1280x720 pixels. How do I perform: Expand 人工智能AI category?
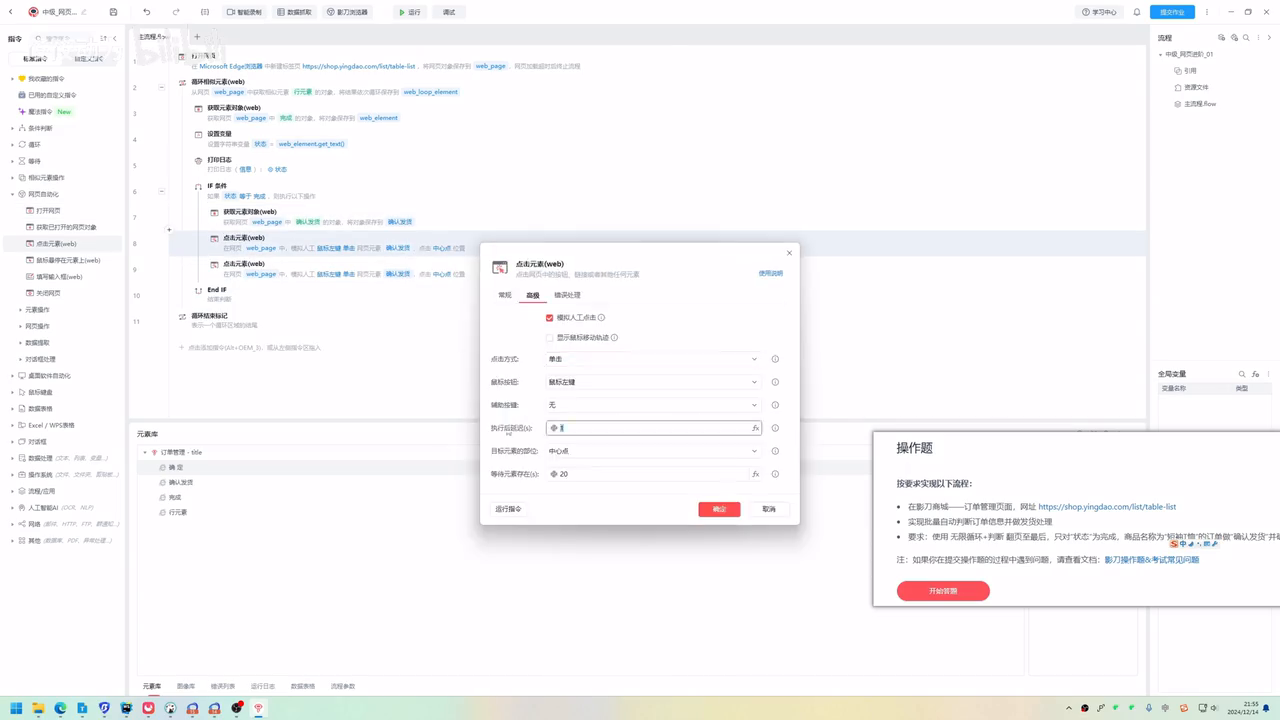tap(12, 507)
